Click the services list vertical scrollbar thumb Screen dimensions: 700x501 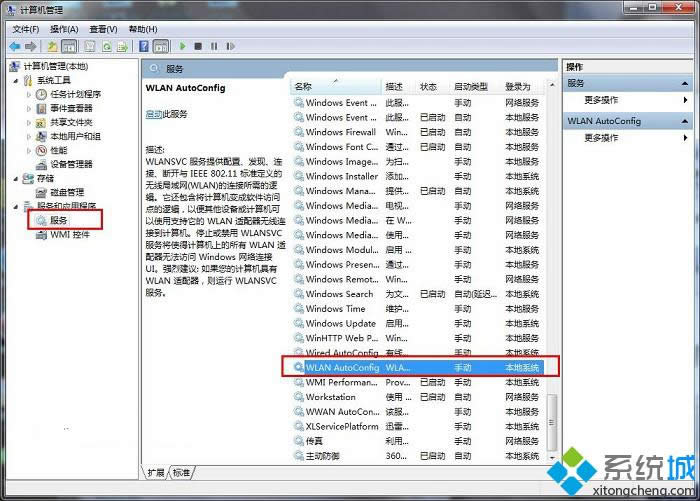pos(552,422)
